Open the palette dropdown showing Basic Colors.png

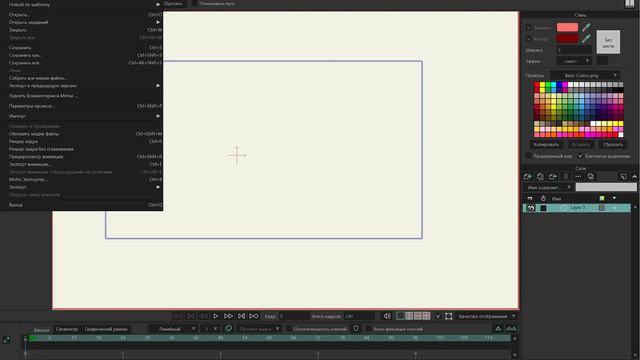tap(585, 76)
